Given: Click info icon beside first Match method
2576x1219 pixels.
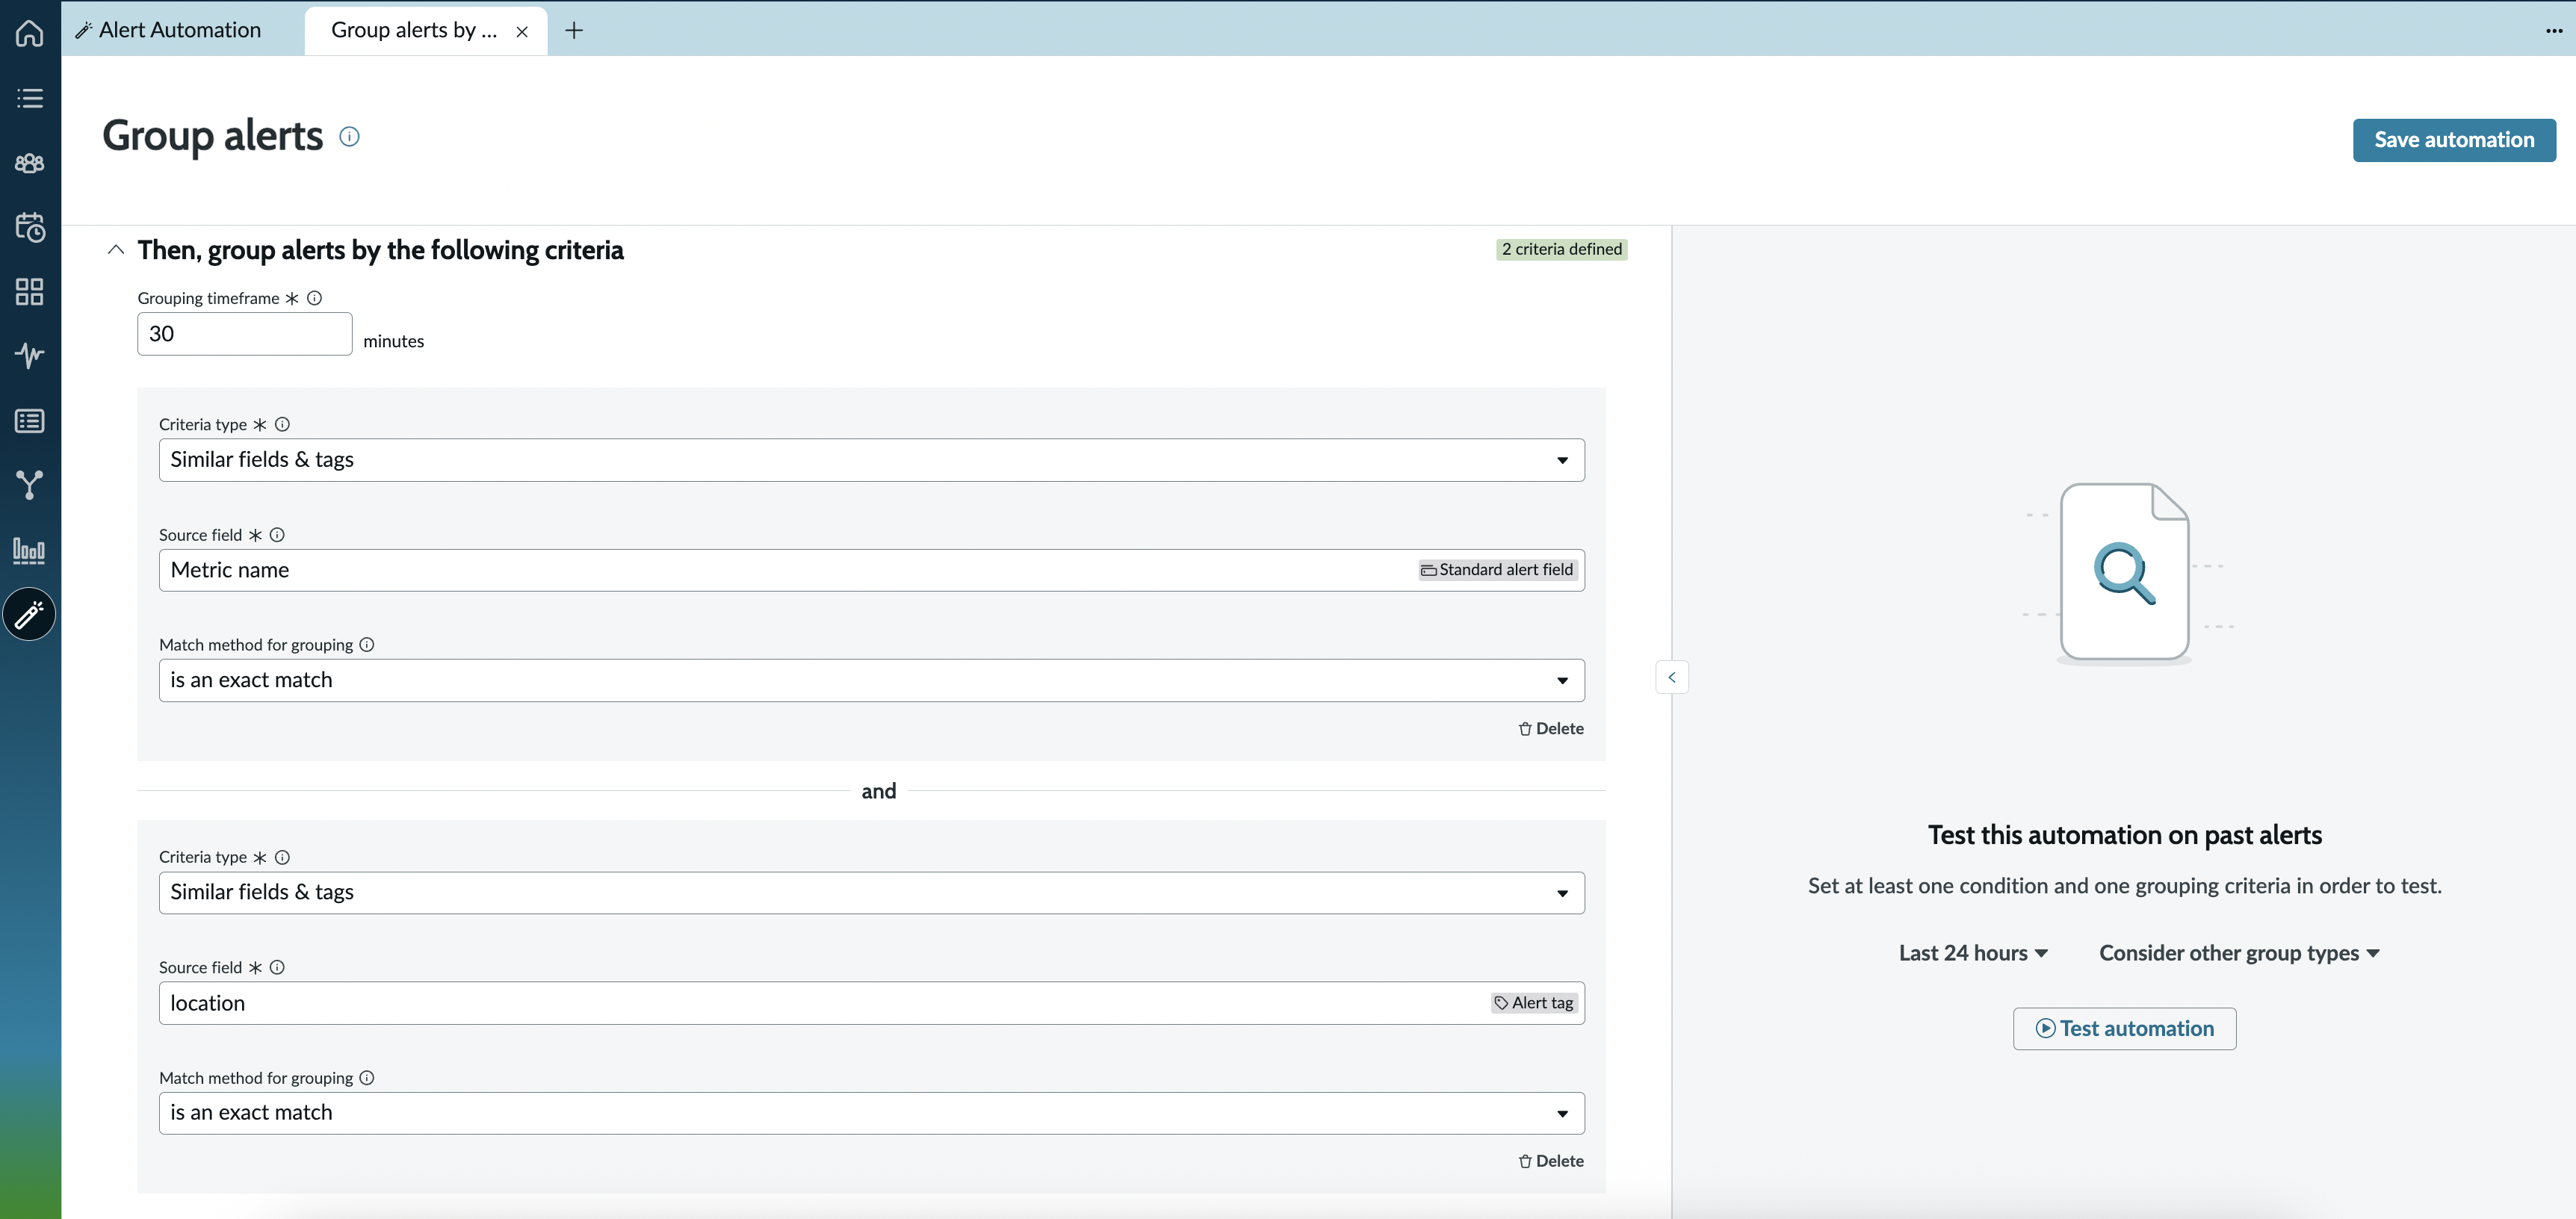Looking at the screenshot, I should (x=367, y=645).
